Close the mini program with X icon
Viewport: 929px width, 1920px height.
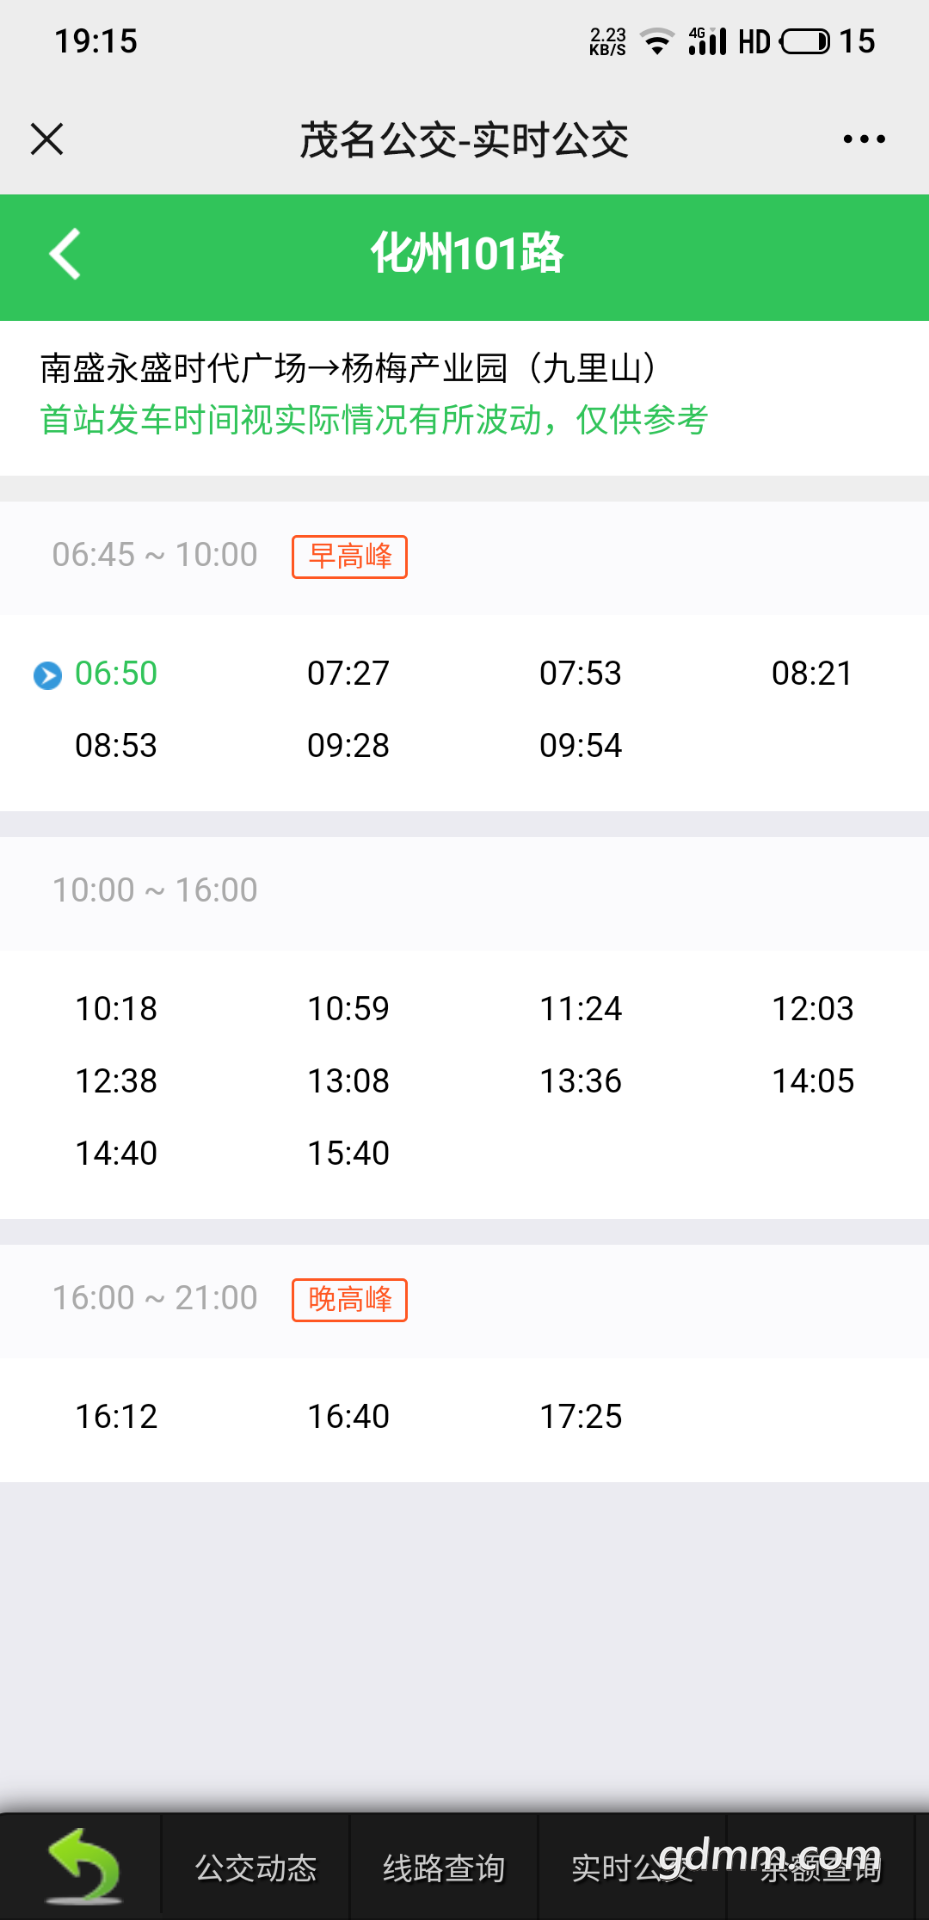point(47,139)
